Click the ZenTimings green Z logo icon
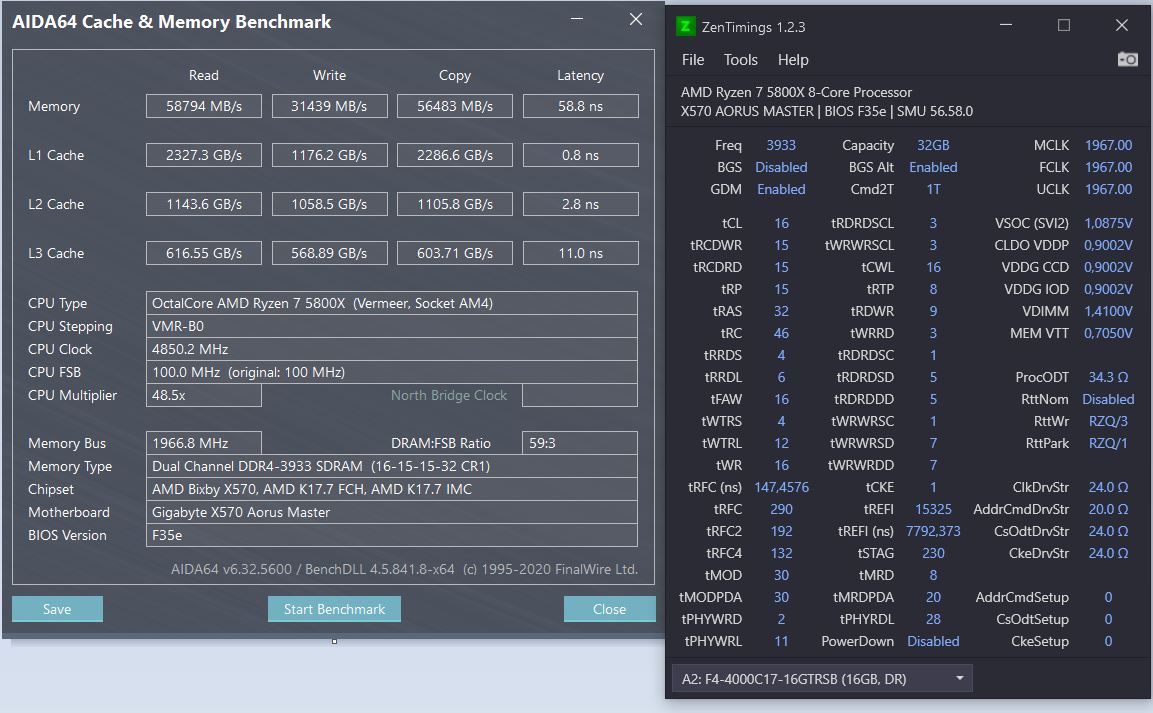 tap(685, 26)
